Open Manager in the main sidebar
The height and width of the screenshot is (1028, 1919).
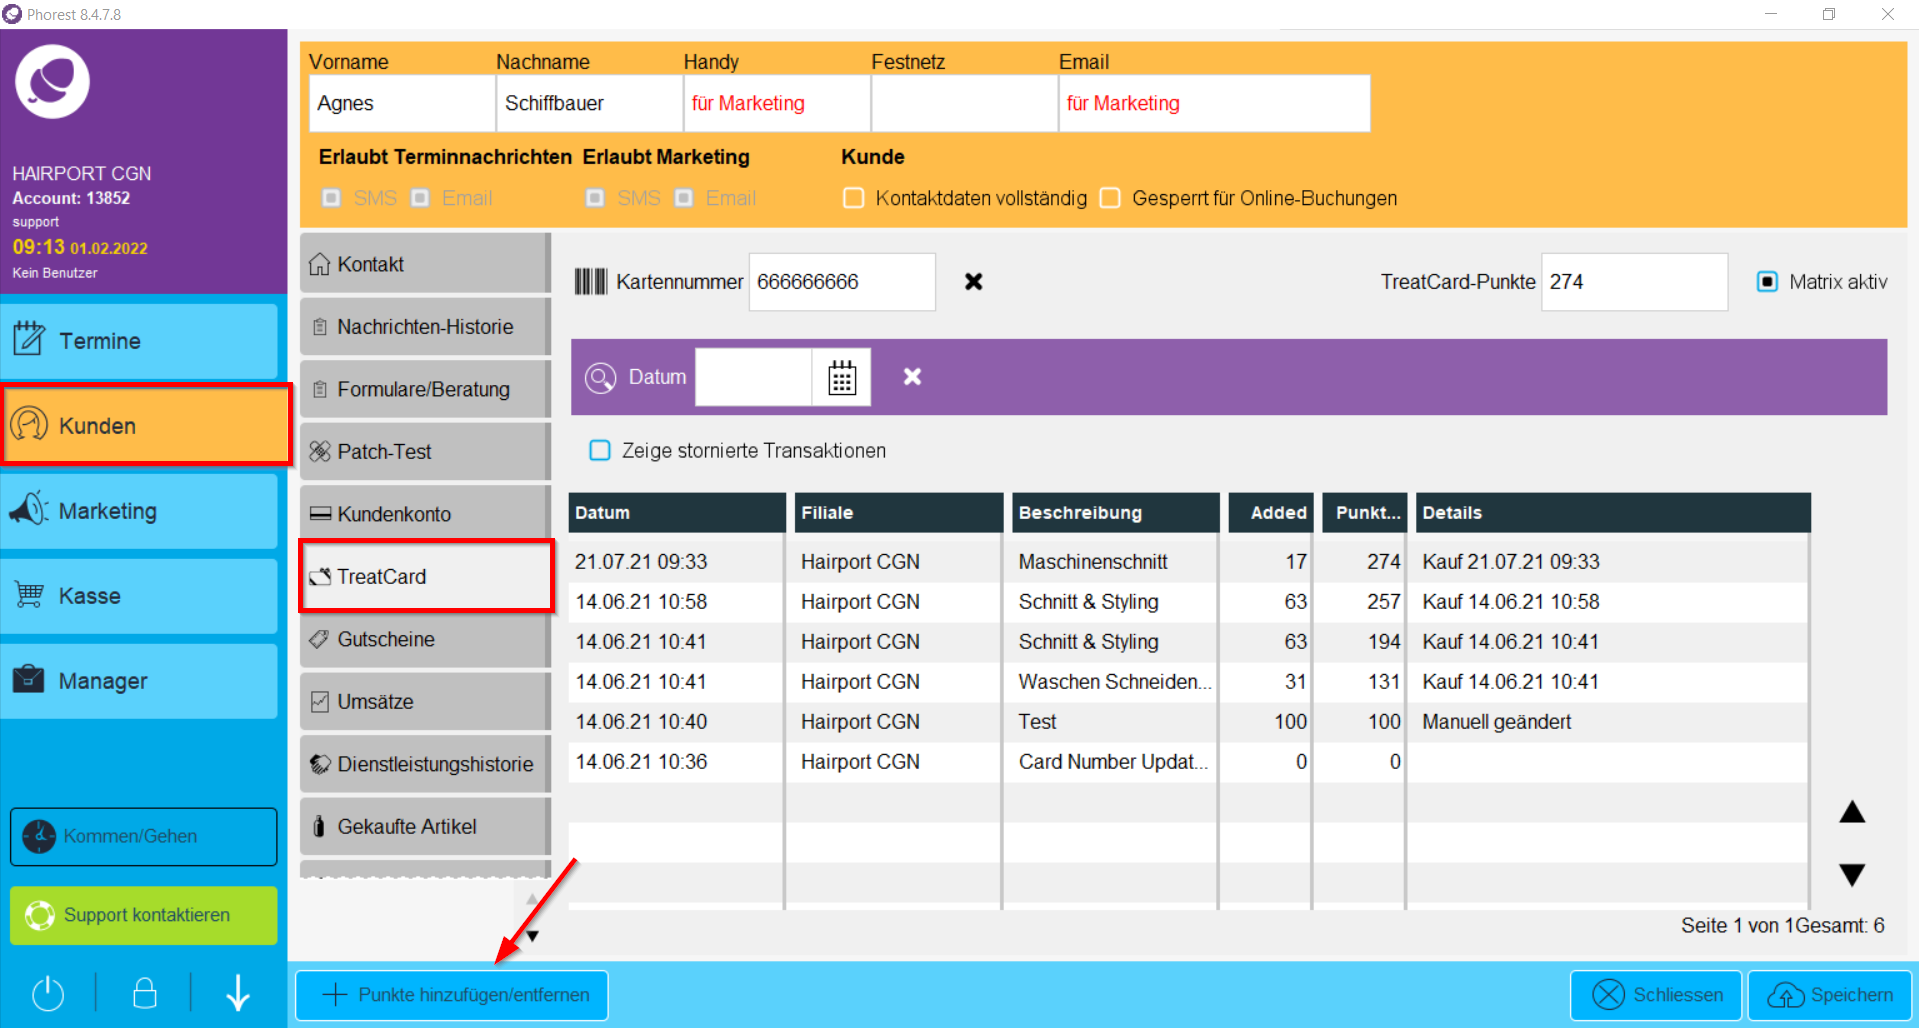139,681
